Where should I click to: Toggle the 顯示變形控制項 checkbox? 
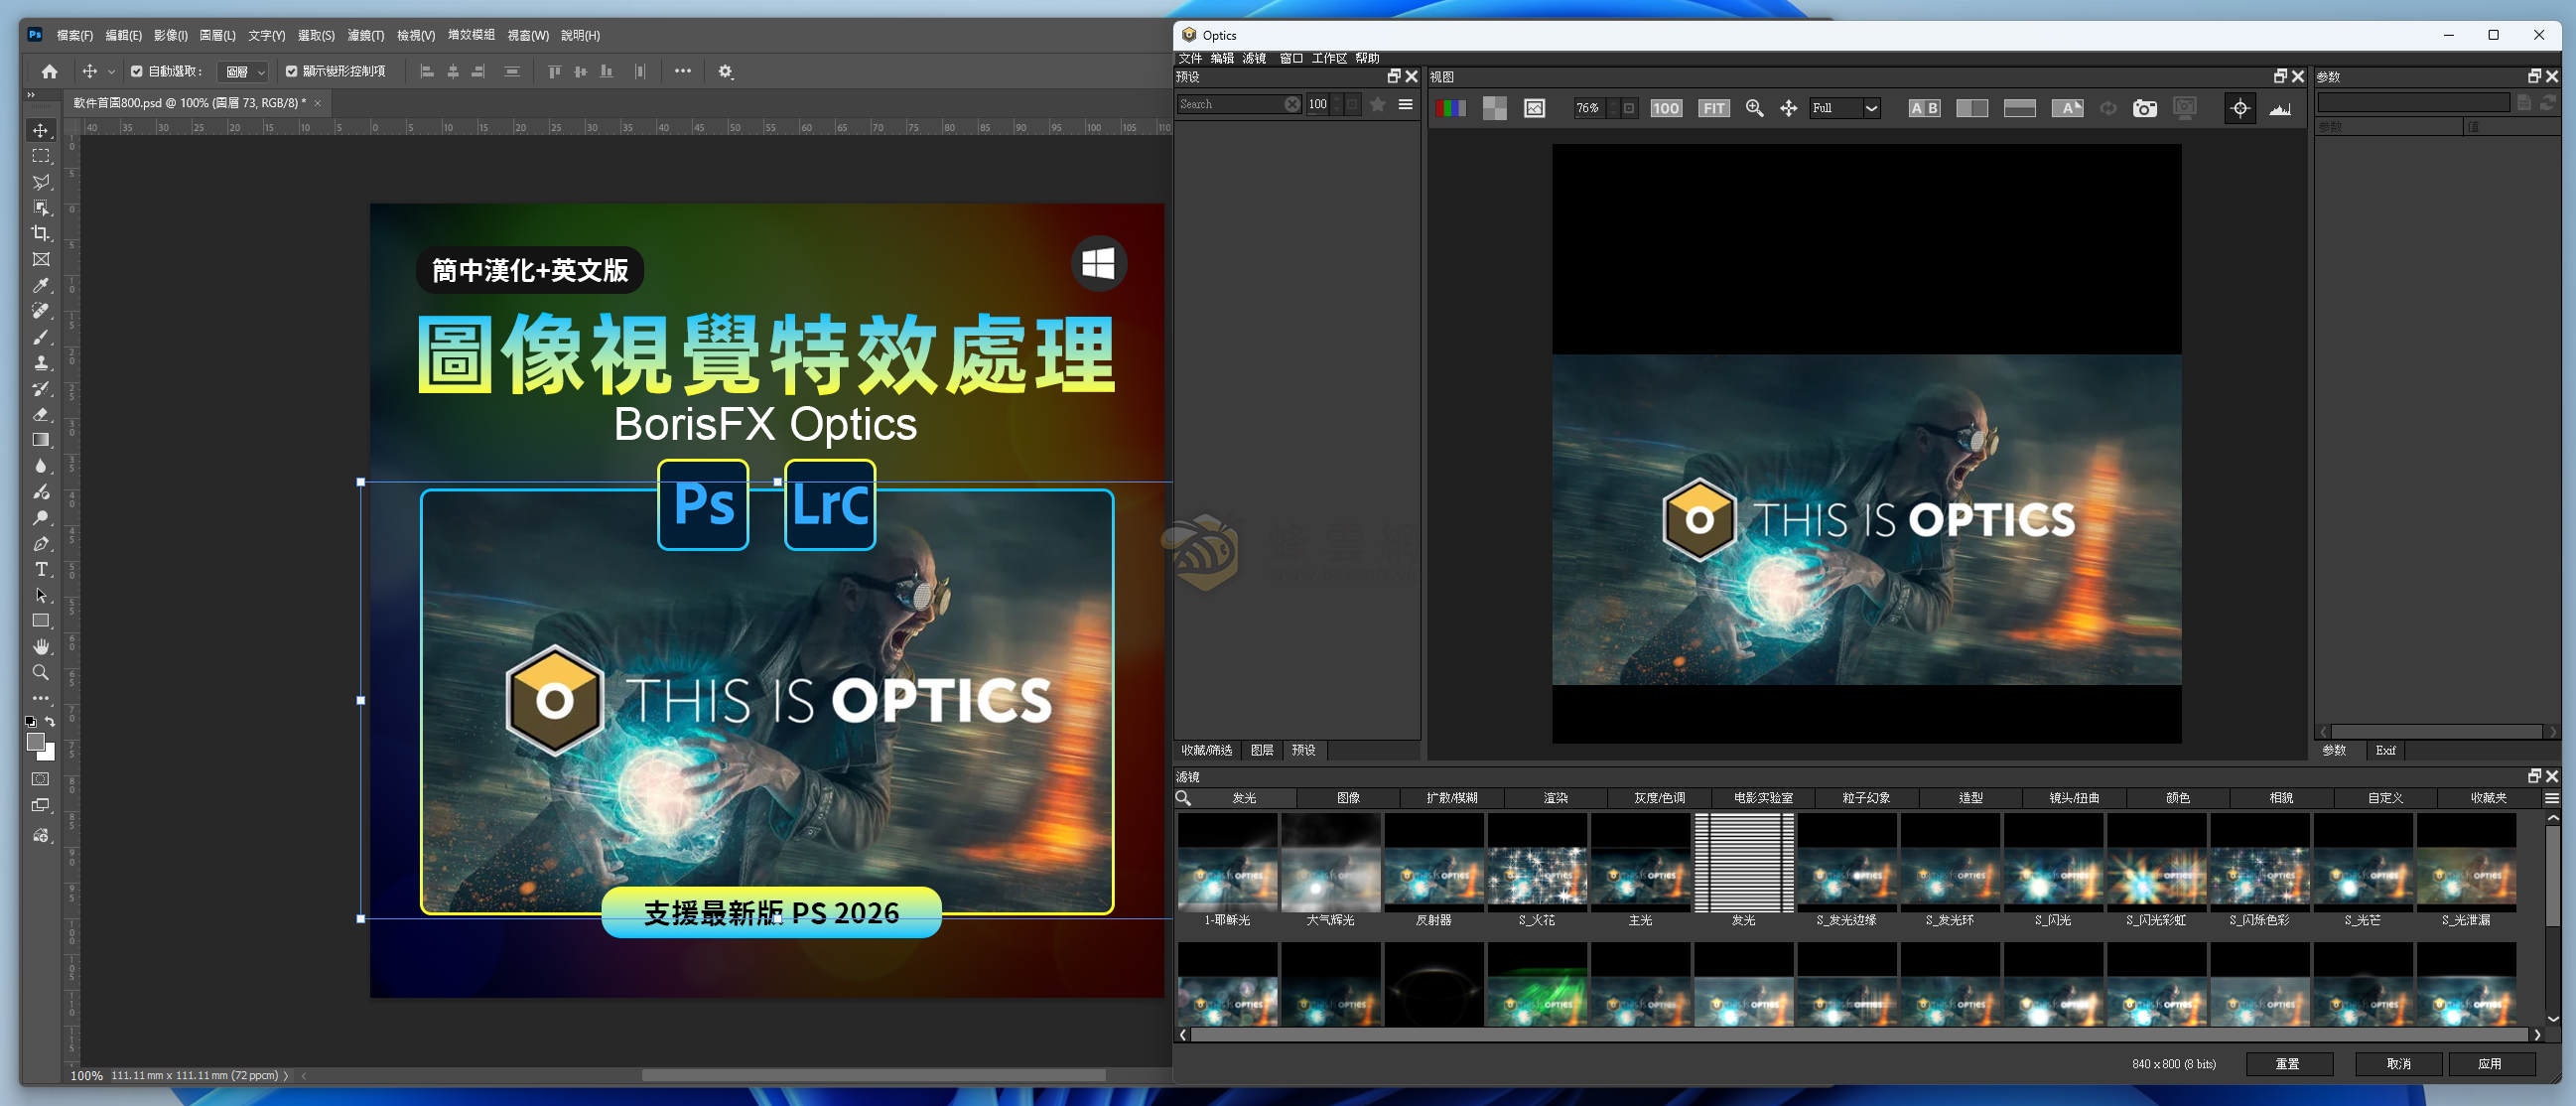(292, 72)
